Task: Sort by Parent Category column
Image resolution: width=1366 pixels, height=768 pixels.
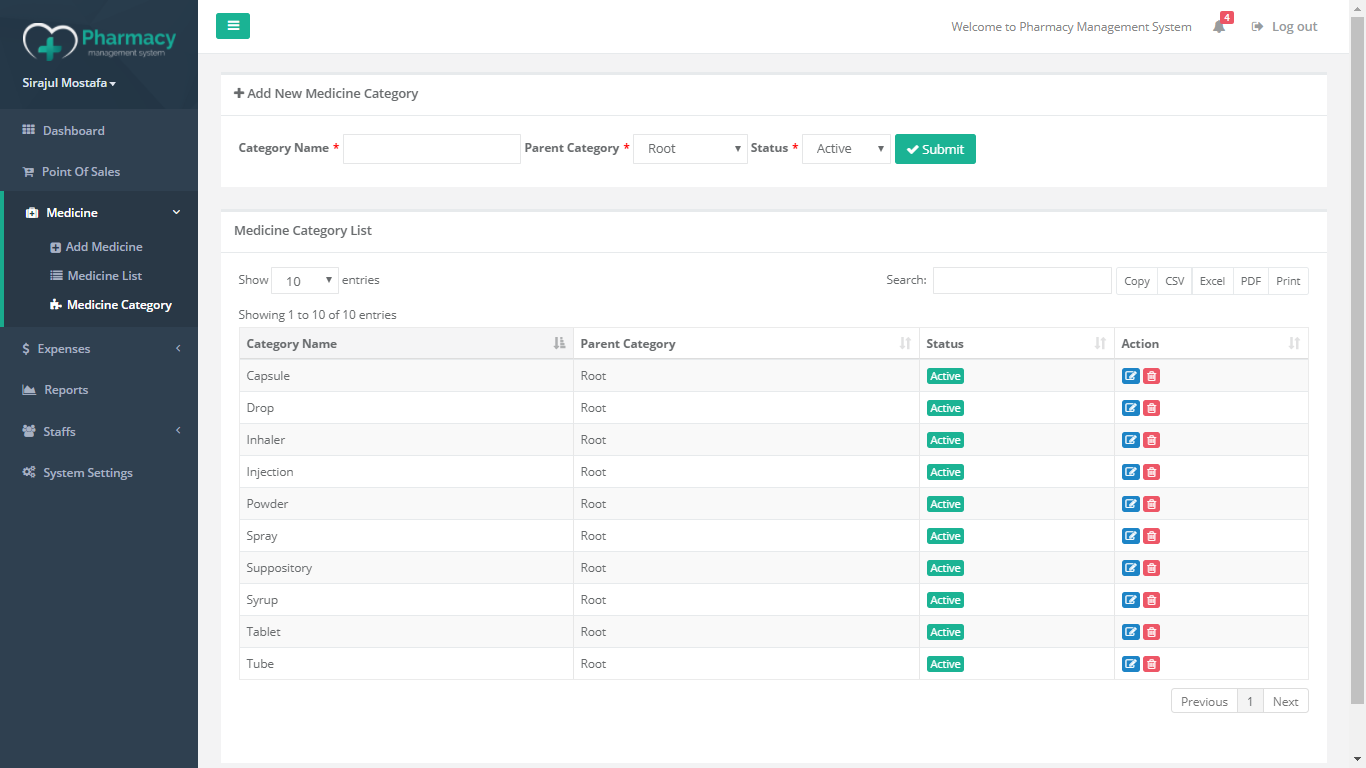Action: (x=746, y=344)
